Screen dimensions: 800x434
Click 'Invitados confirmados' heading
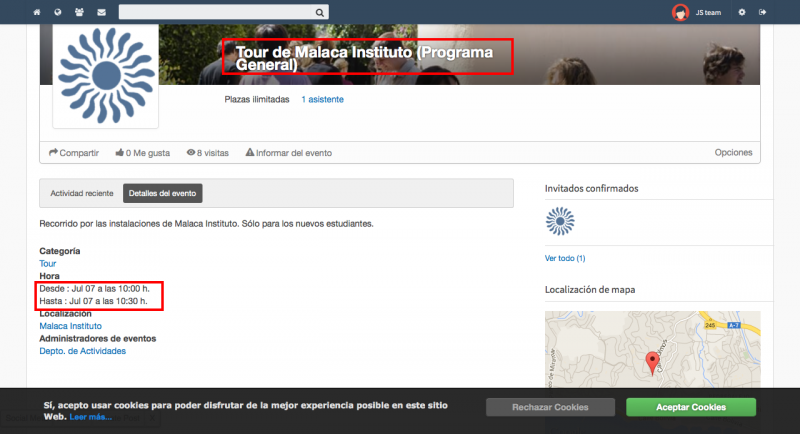[591, 189]
